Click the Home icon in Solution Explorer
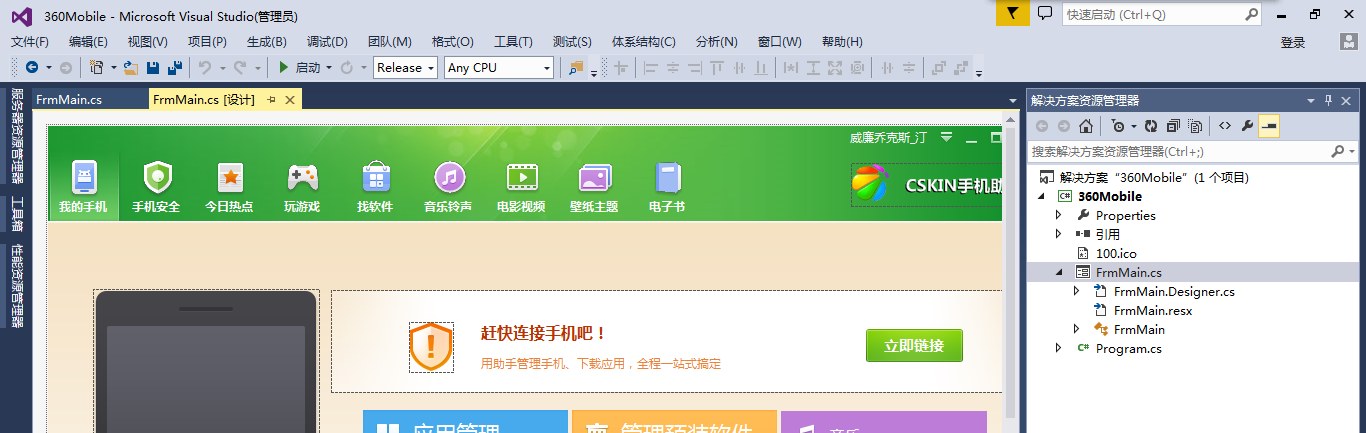 coord(1085,126)
